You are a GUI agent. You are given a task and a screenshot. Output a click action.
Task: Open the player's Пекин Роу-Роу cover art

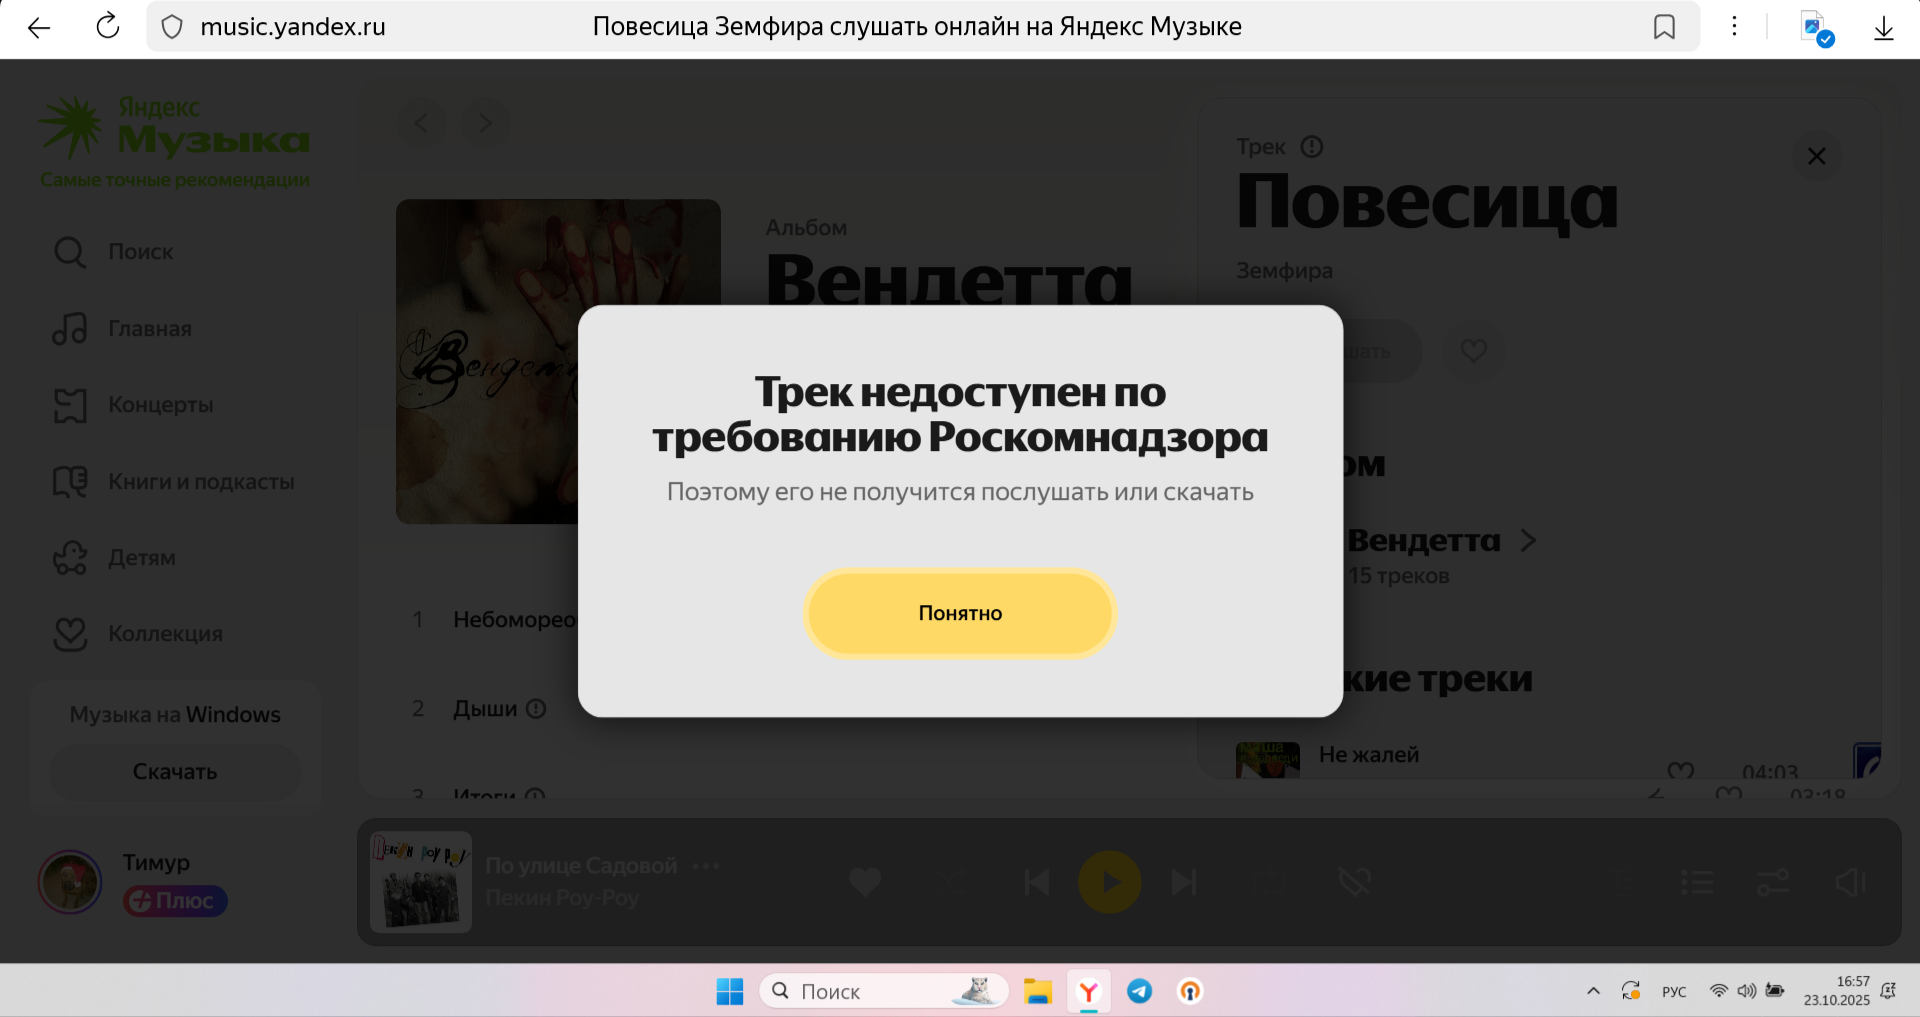(x=421, y=882)
